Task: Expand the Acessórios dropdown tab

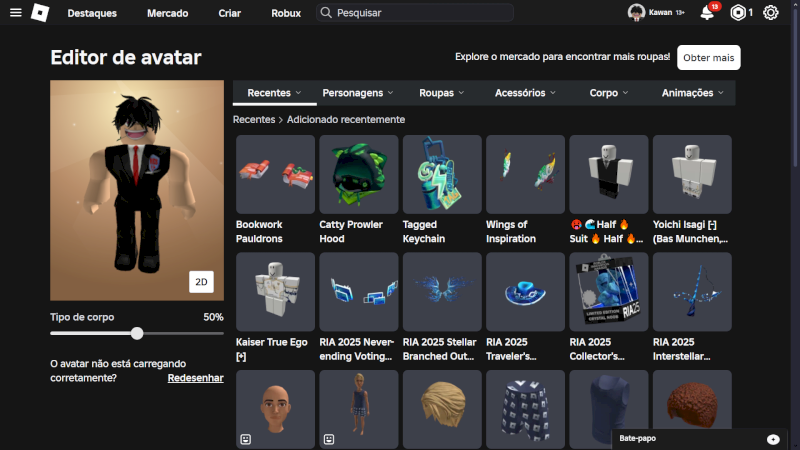Action: tap(525, 93)
